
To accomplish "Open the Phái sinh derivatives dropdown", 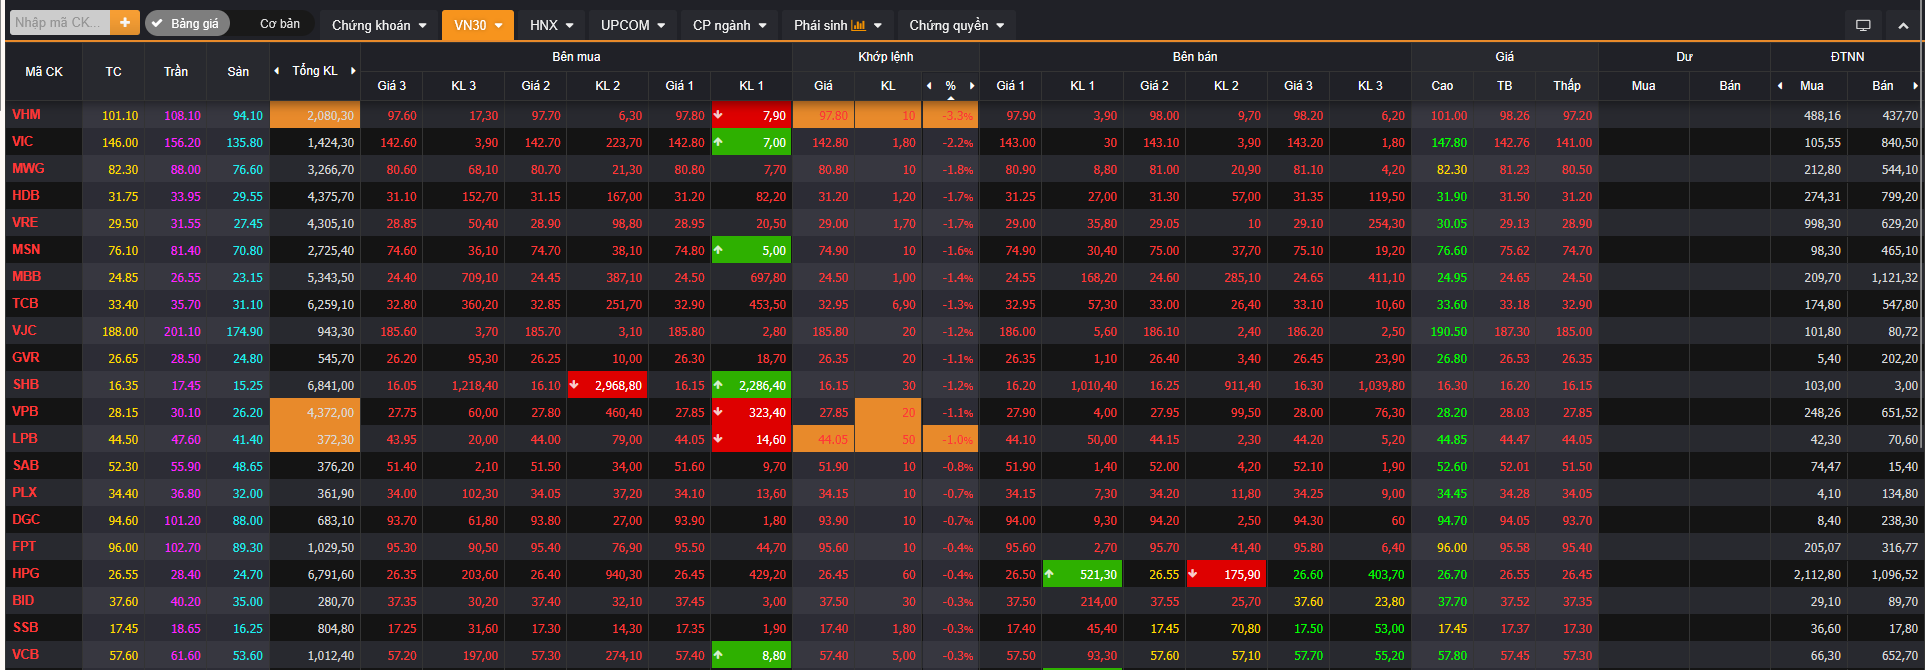I will 837,25.
